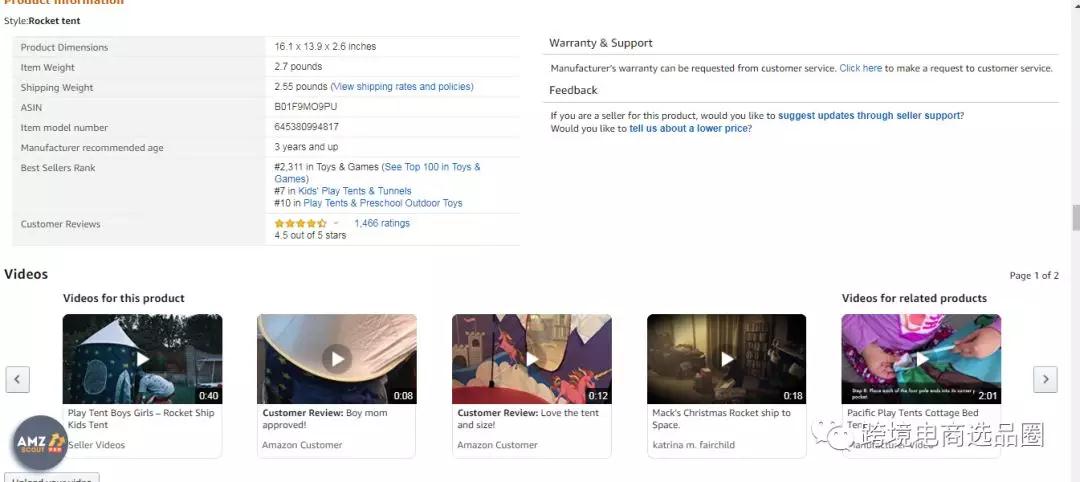Screen dimensions: 1080x482
Task: Play the 'Boy mom approved!' review video
Action: [337, 359]
